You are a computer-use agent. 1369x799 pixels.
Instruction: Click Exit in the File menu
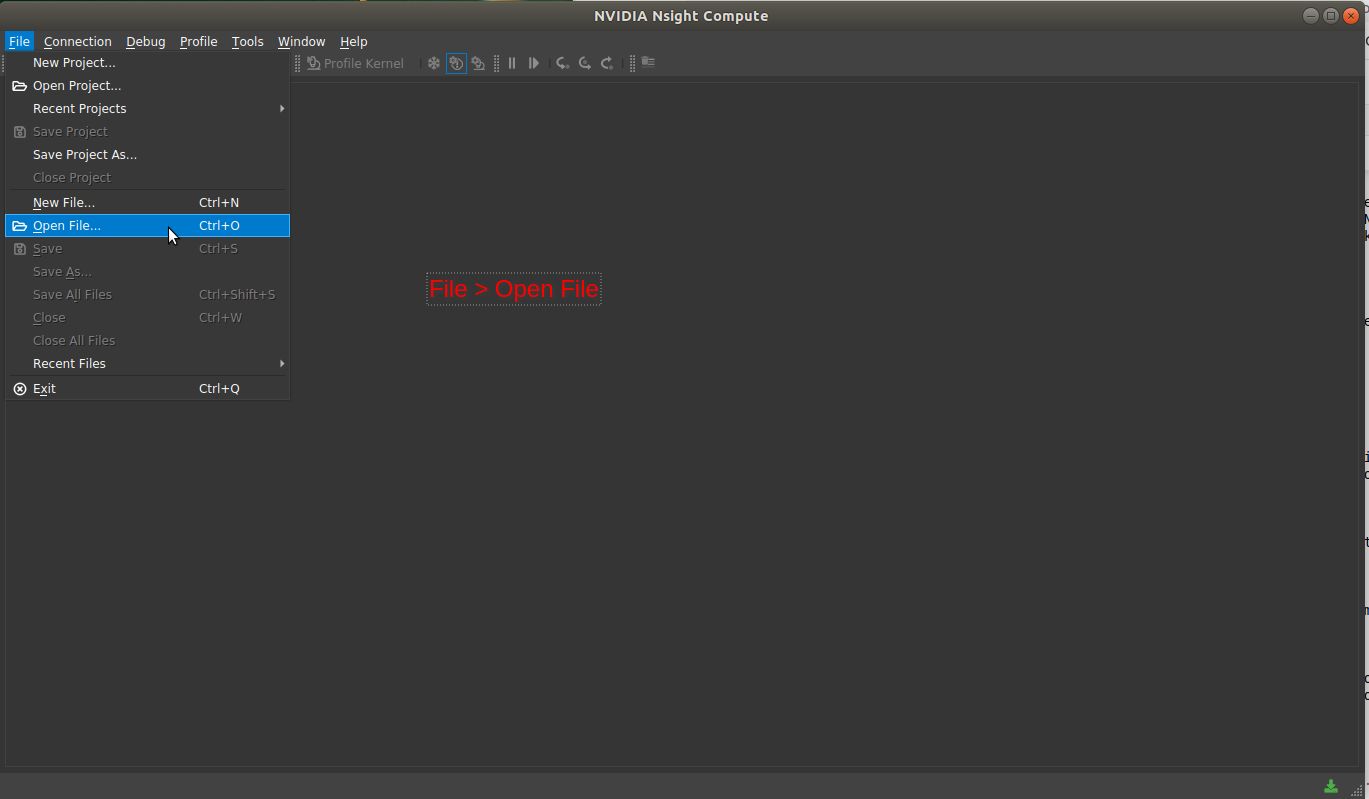click(x=44, y=389)
